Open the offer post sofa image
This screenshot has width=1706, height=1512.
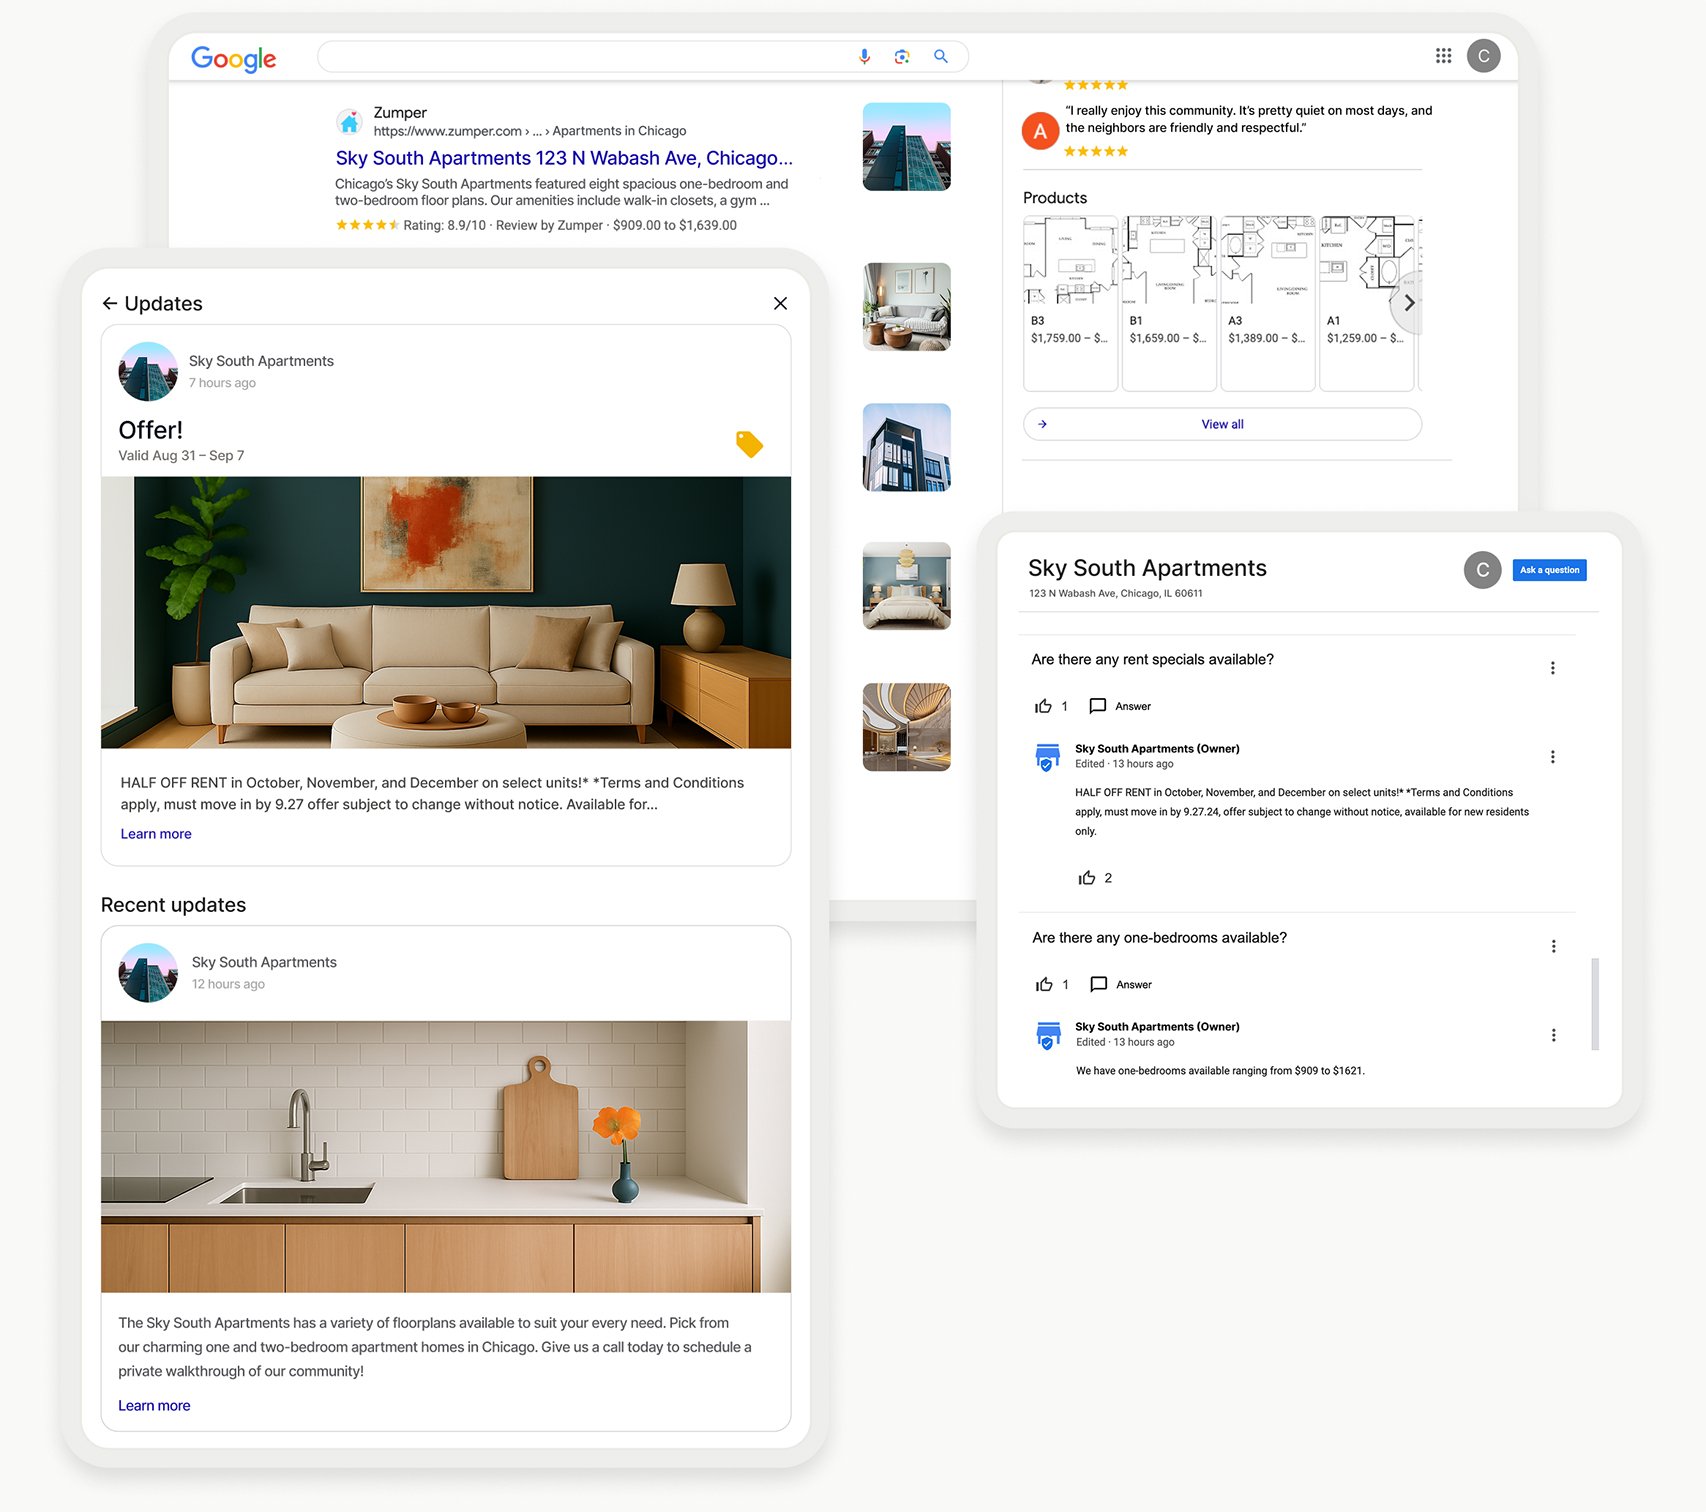pos(446,612)
